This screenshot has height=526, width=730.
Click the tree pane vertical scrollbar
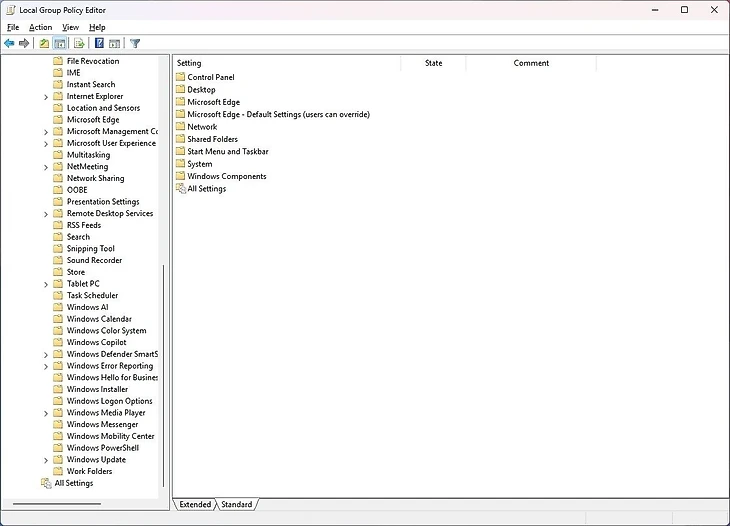coord(163,380)
